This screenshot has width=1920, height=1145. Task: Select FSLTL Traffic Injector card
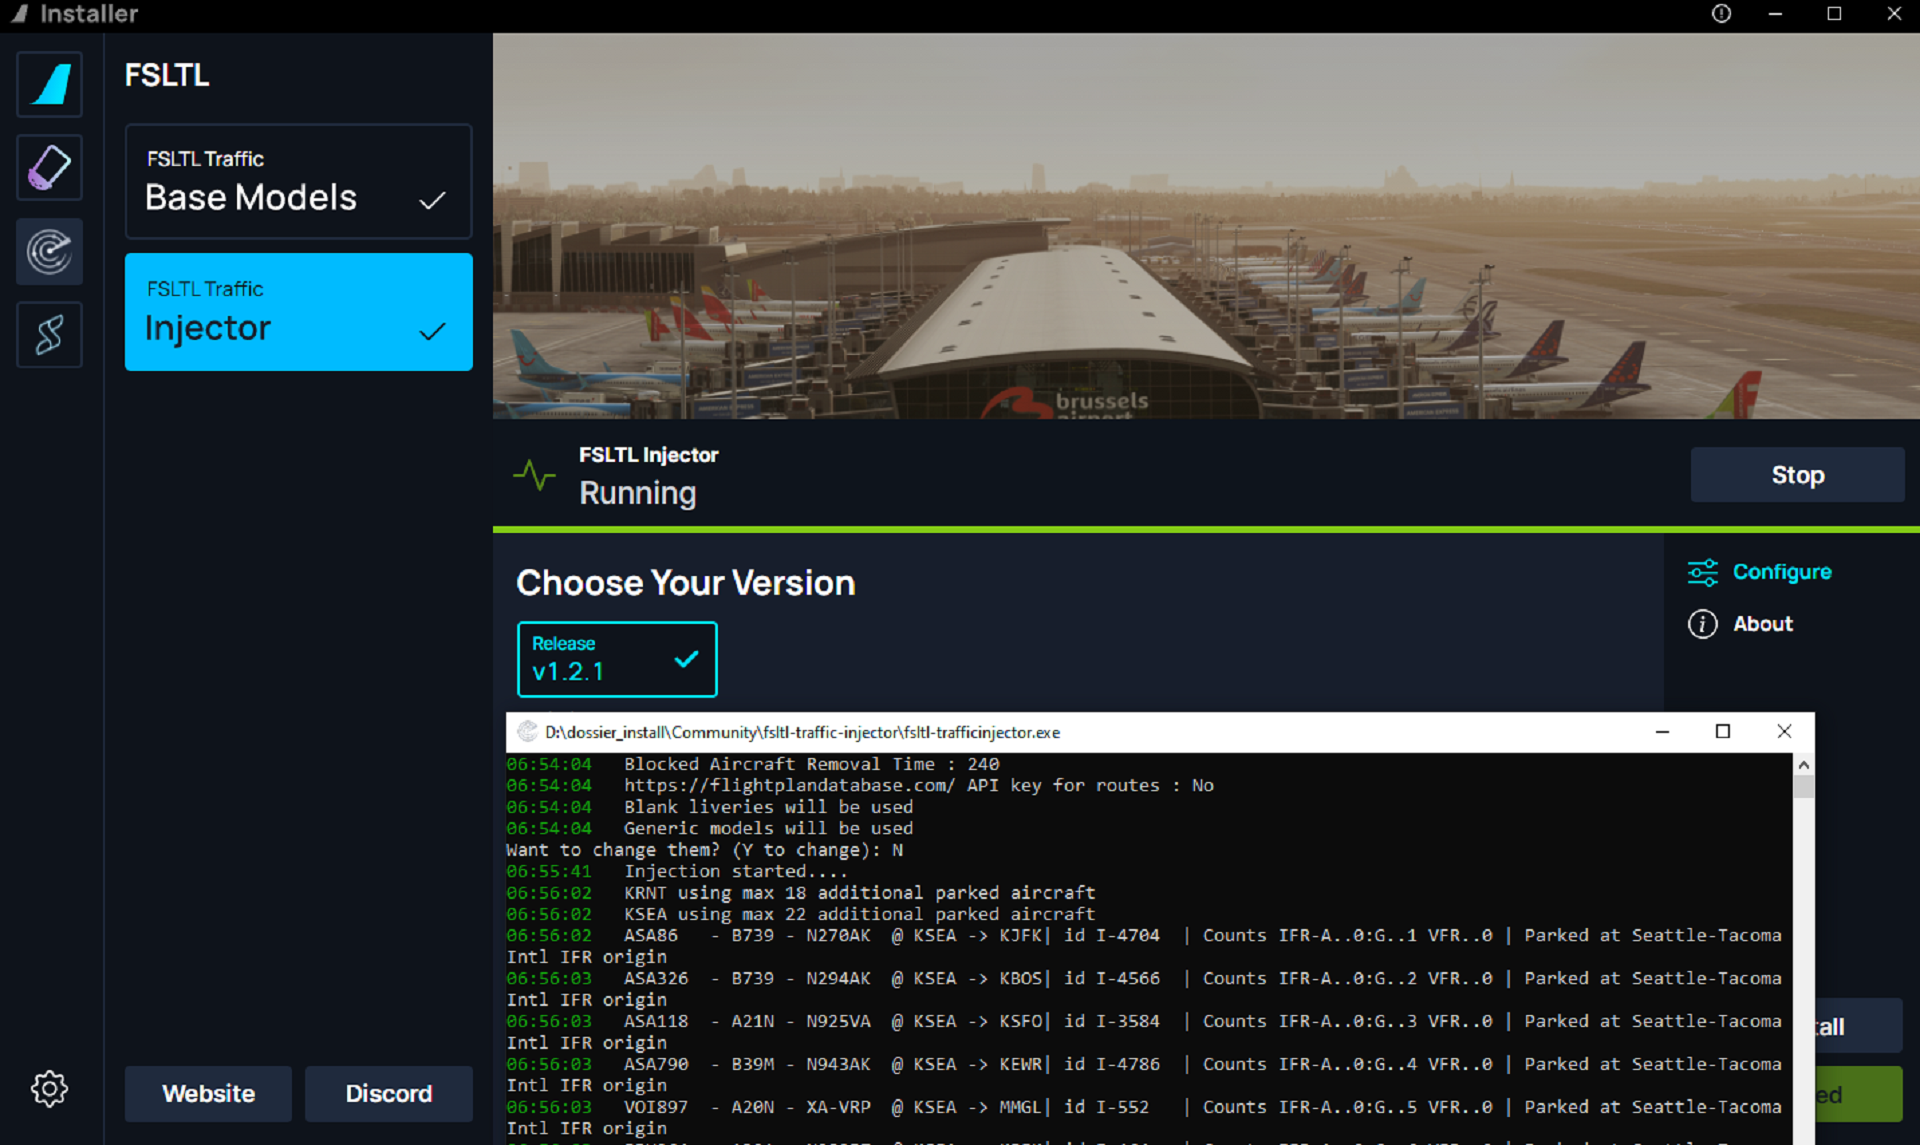298,311
